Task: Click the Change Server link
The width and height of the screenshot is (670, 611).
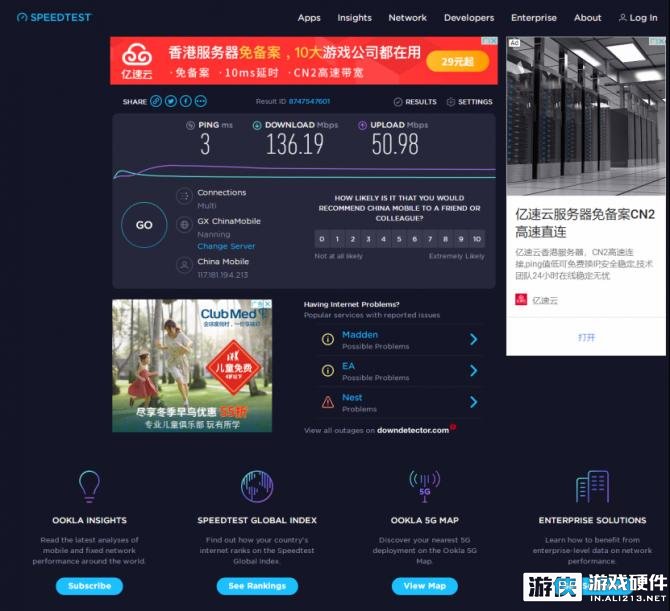Action: coord(226,246)
